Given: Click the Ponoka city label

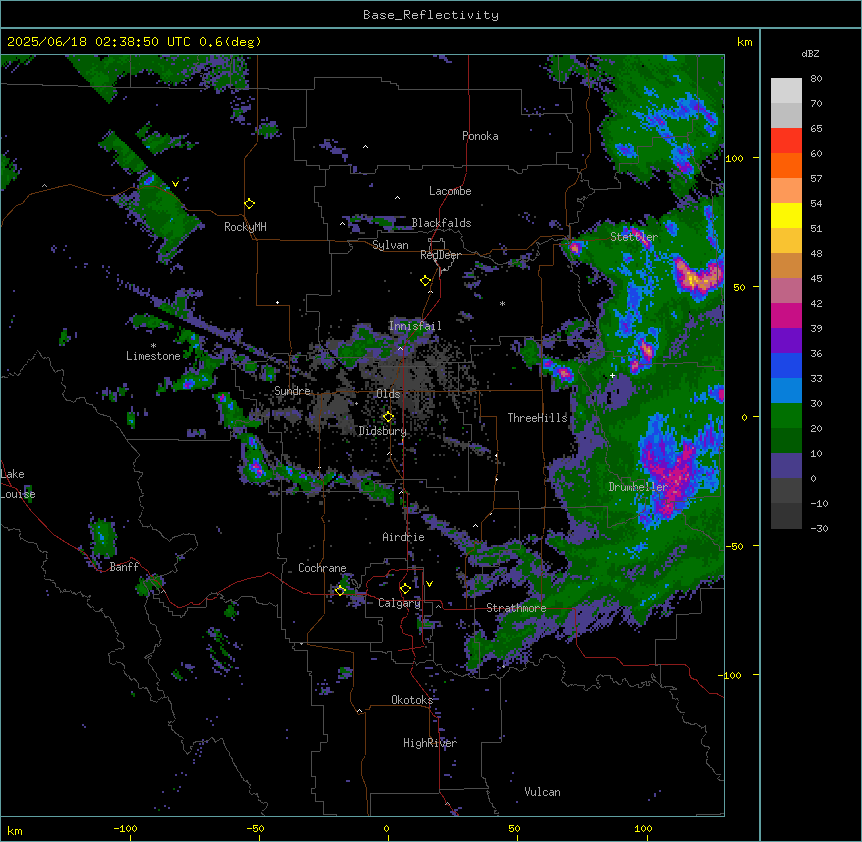Looking at the screenshot, I should [480, 136].
